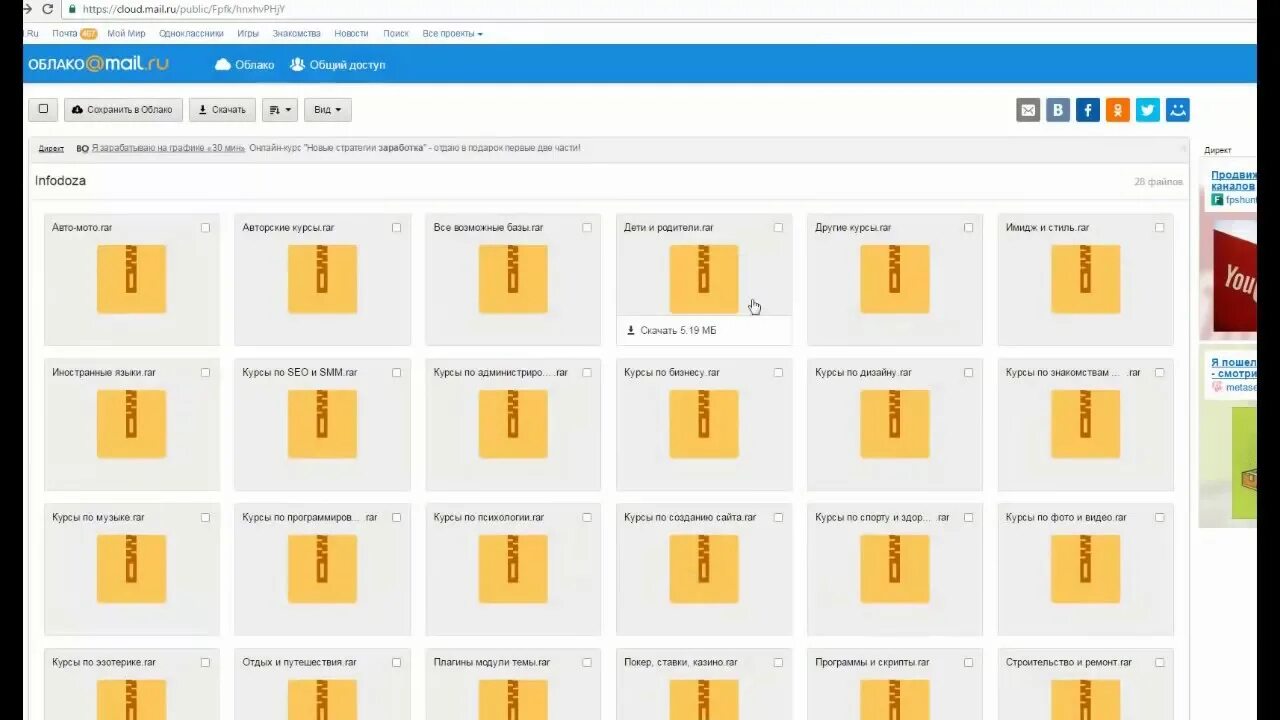
Task: Click Сохранить в Облако button
Action: point(123,110)
